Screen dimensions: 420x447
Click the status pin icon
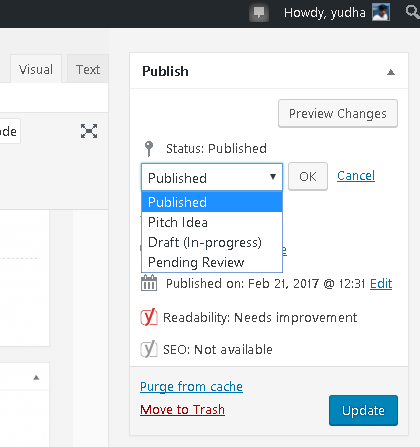click(149, 149)
